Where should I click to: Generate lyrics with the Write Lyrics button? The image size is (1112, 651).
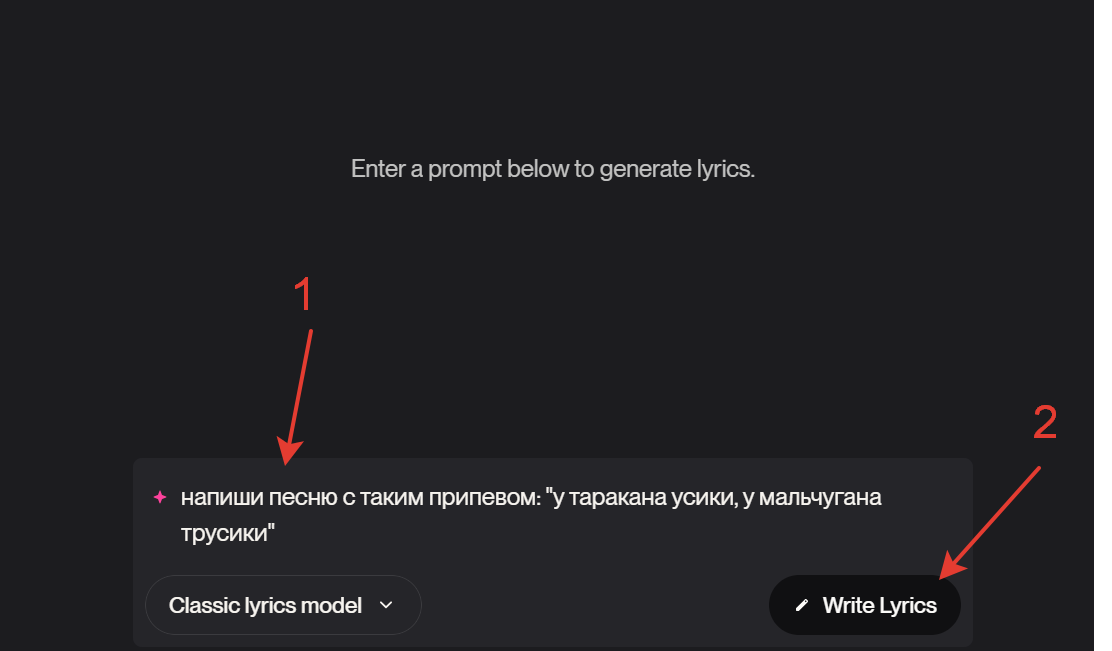pyautogui.click(x=864, y=605)
